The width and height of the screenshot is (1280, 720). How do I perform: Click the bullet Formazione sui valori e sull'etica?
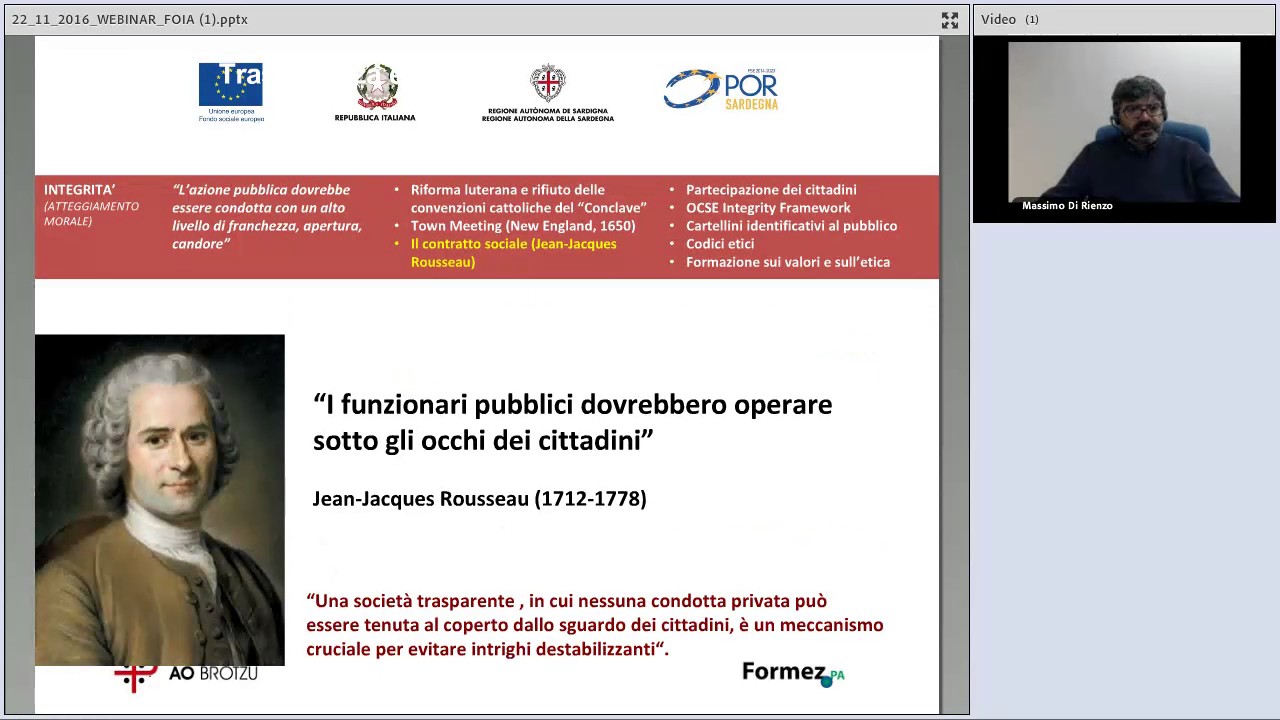click(x=788, y=262)
